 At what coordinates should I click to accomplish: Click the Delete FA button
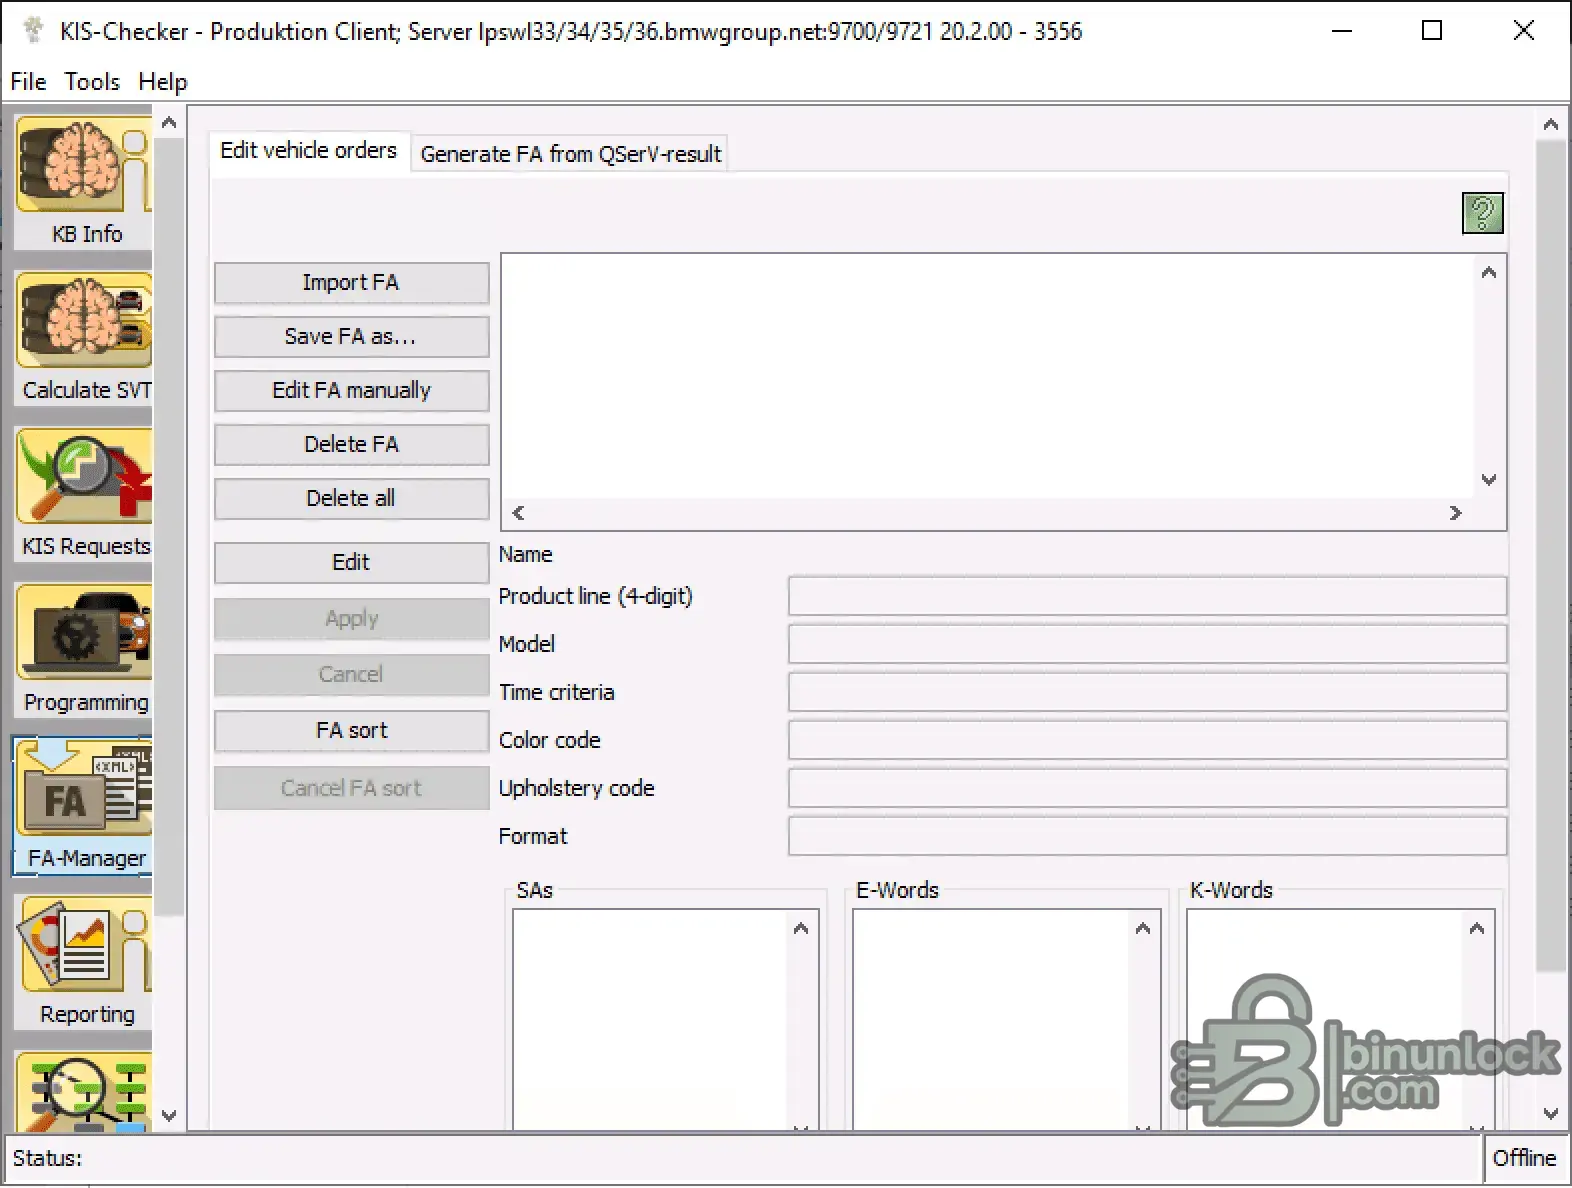tap(351, 445)
